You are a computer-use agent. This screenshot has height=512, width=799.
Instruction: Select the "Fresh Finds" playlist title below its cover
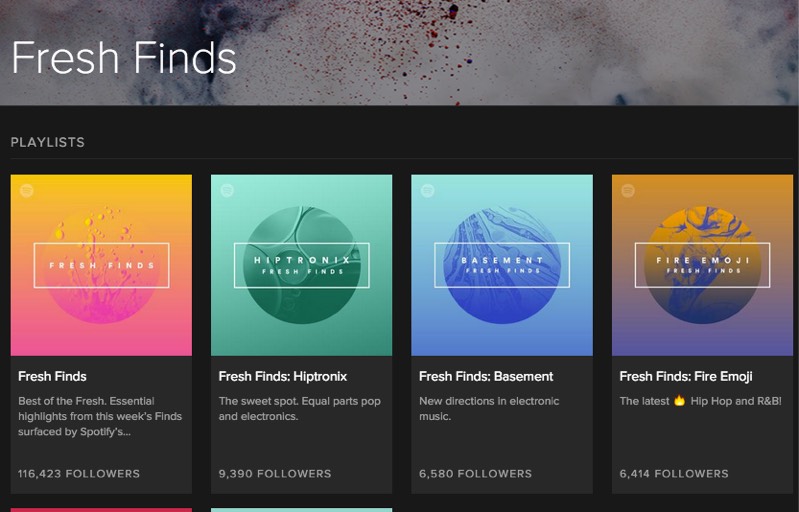point(52,376)
